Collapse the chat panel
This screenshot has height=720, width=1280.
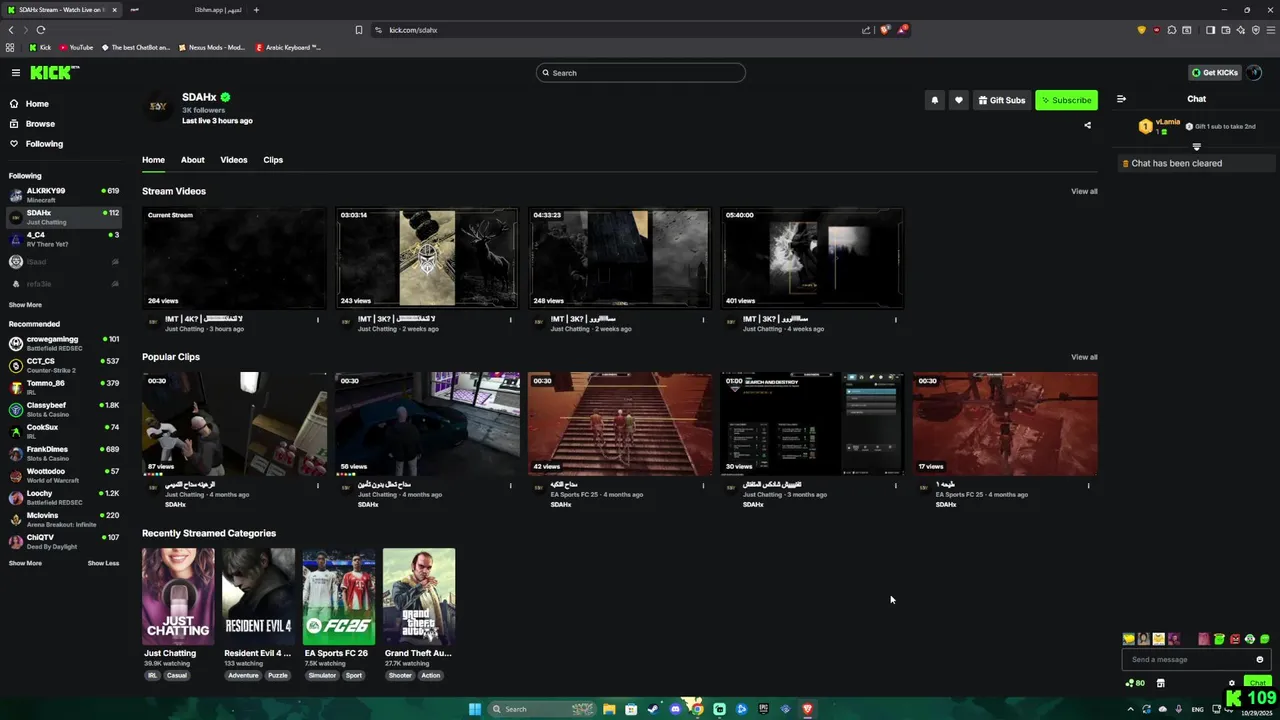pyautogui.click(x=1121, y=99)
